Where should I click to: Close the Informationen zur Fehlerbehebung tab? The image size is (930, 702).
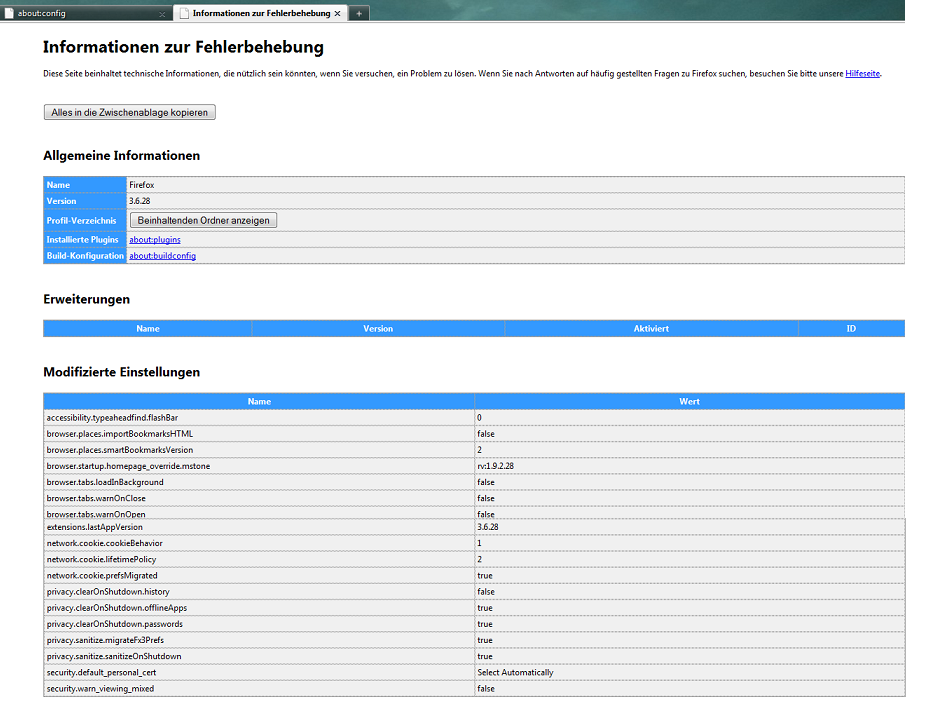tap(338, 14)
